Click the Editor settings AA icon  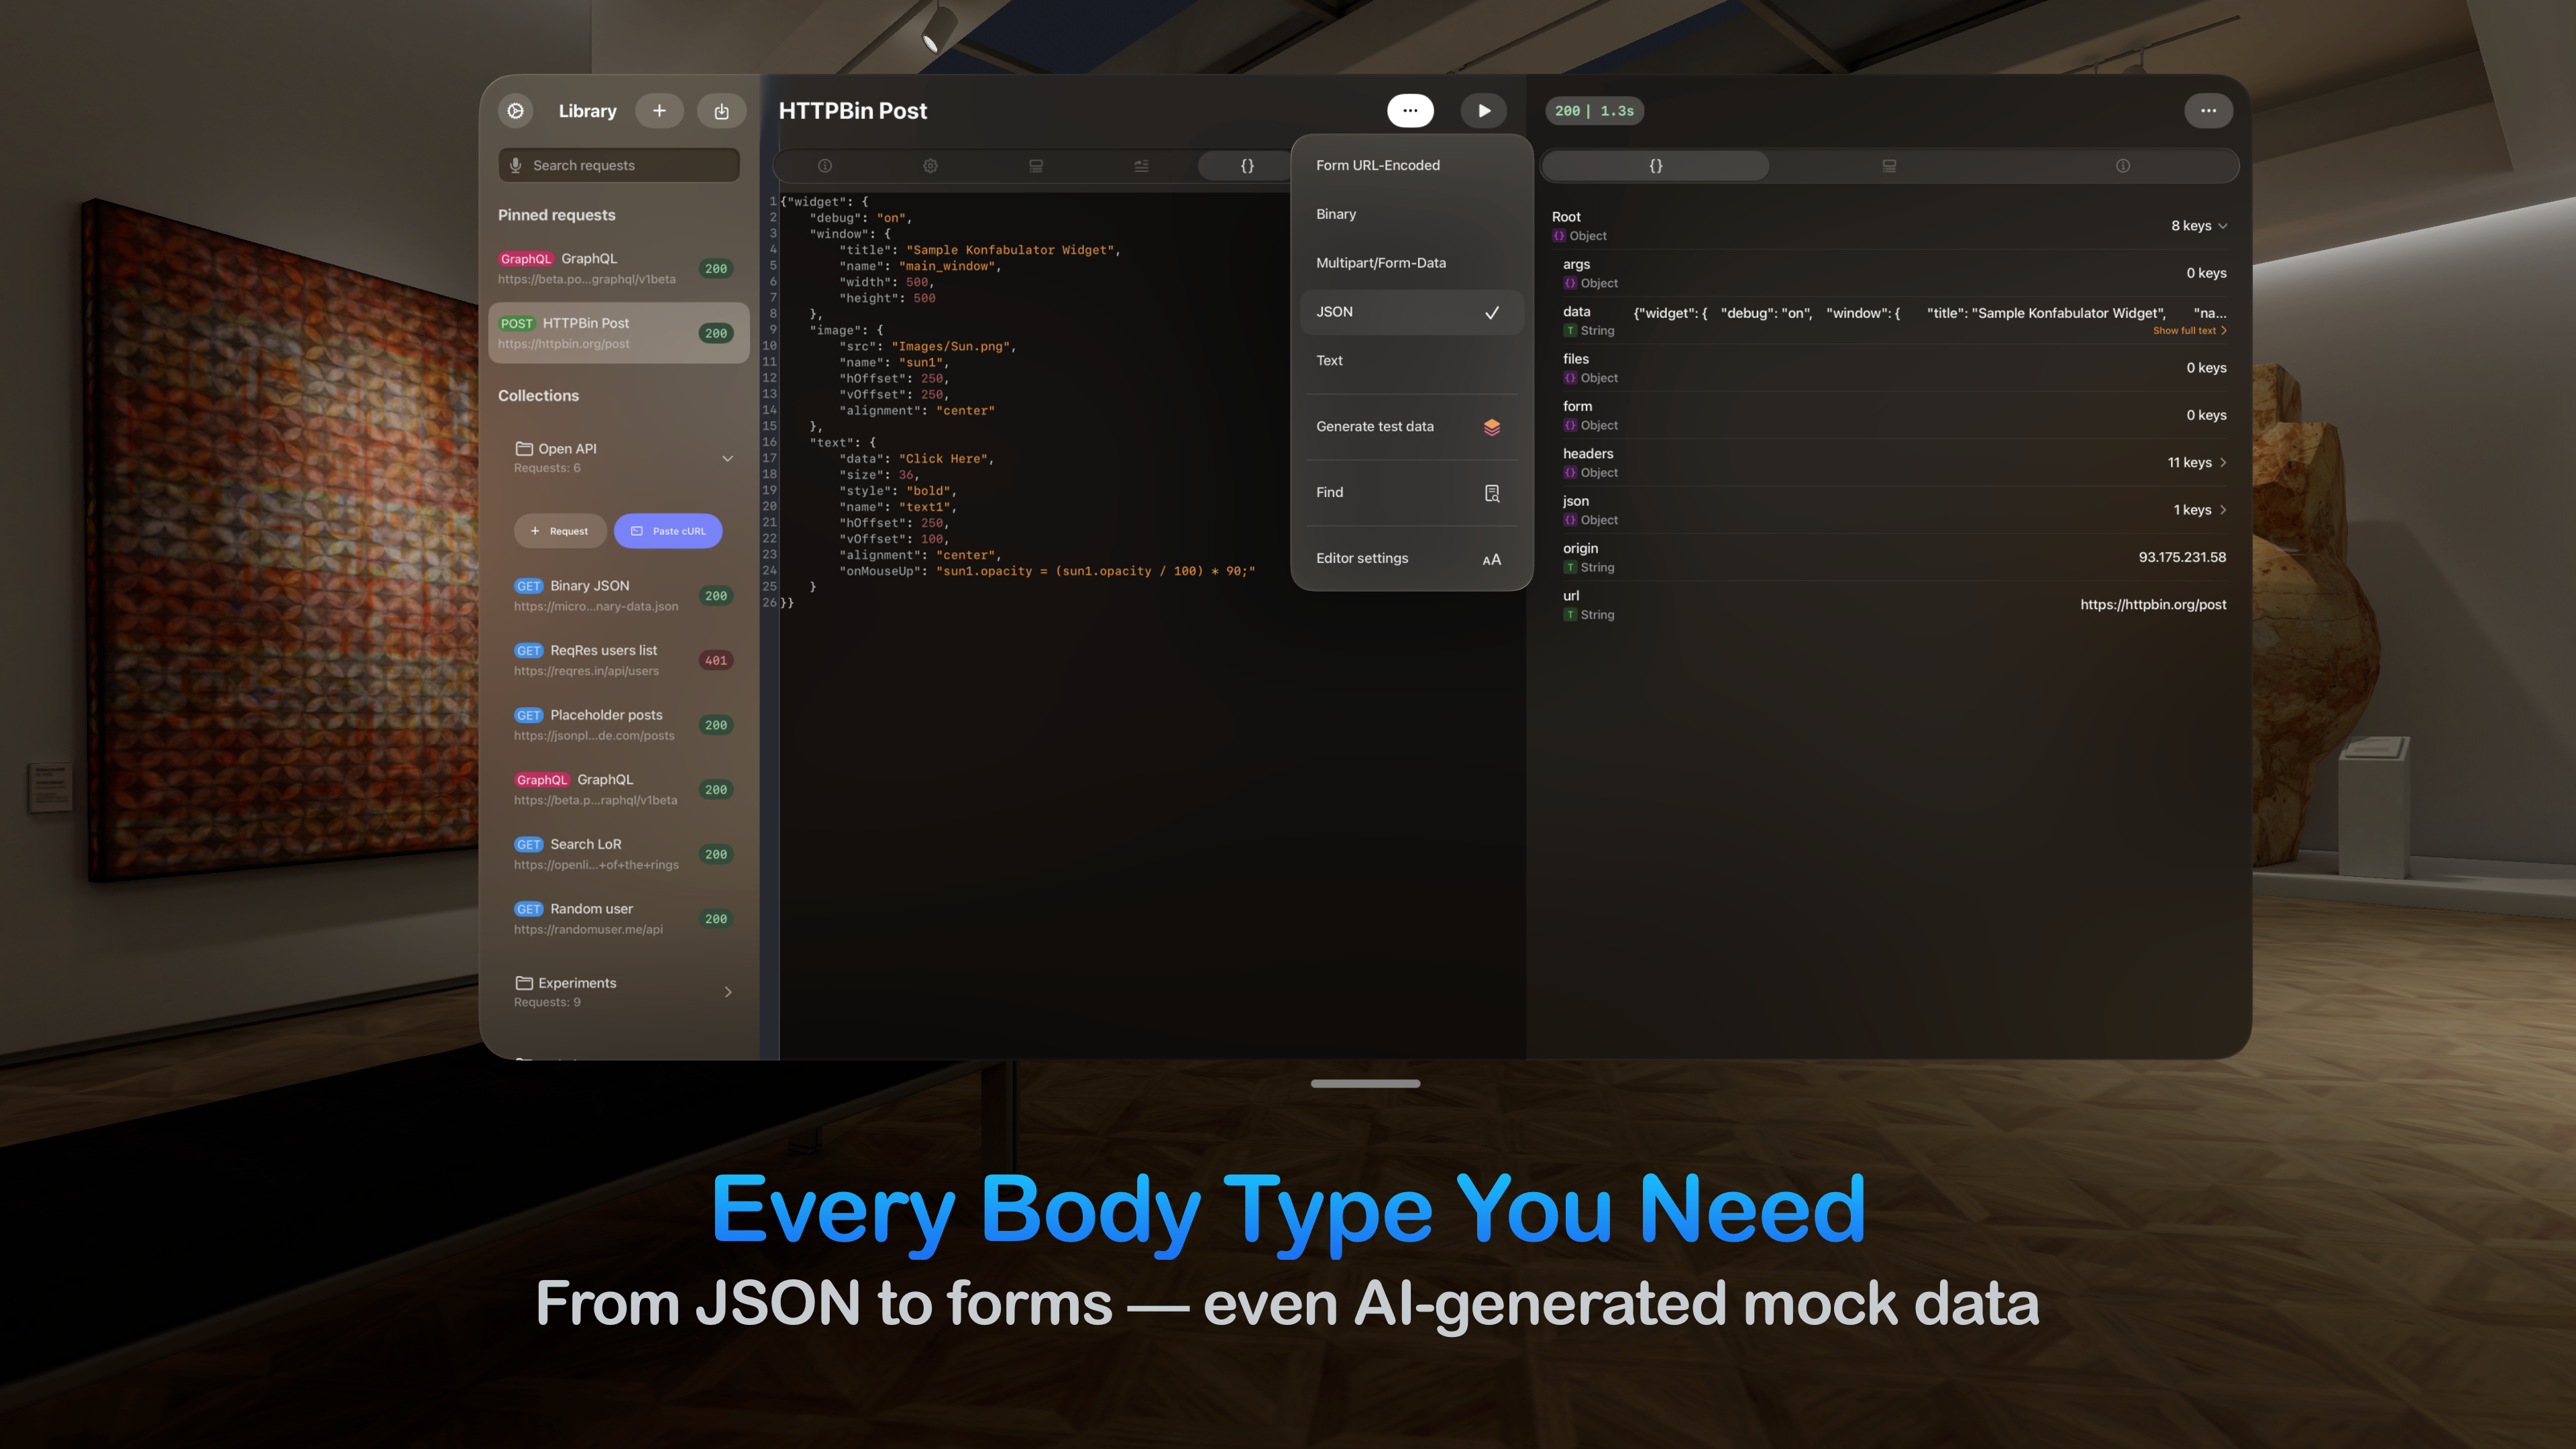tap(1491, 559)
